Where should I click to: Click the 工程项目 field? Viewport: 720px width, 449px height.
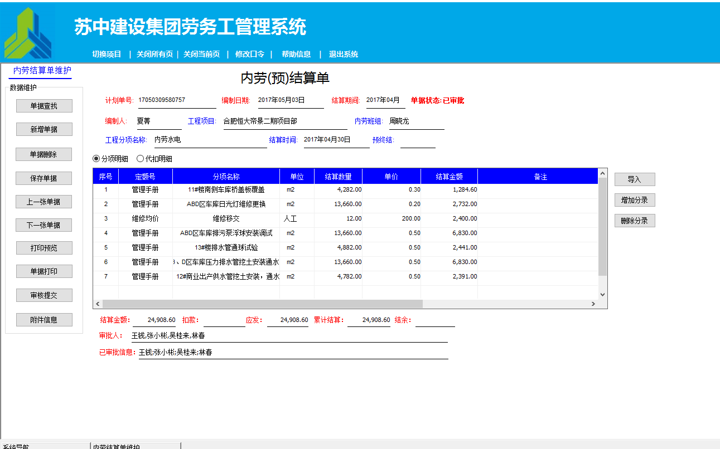tap(285, 122)
